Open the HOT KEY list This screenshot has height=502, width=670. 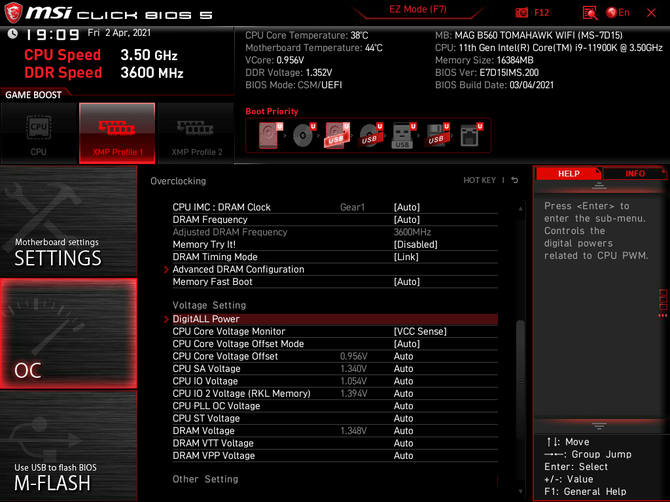pyautogui.click(x=479, y=180)
